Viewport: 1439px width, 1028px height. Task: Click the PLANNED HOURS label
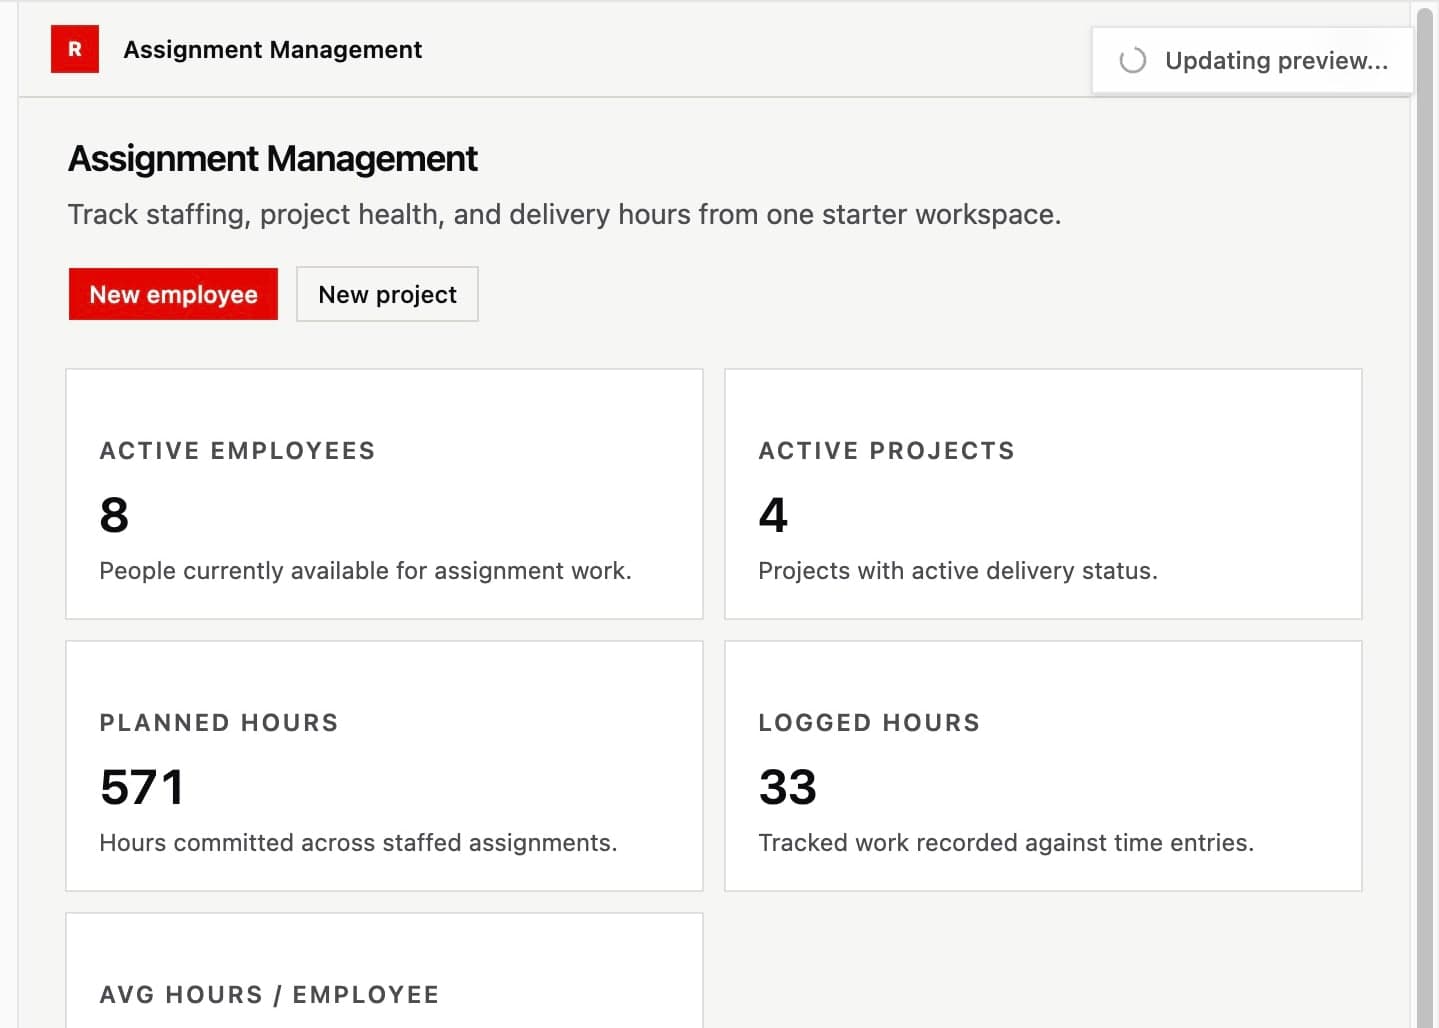pos(219,723)
